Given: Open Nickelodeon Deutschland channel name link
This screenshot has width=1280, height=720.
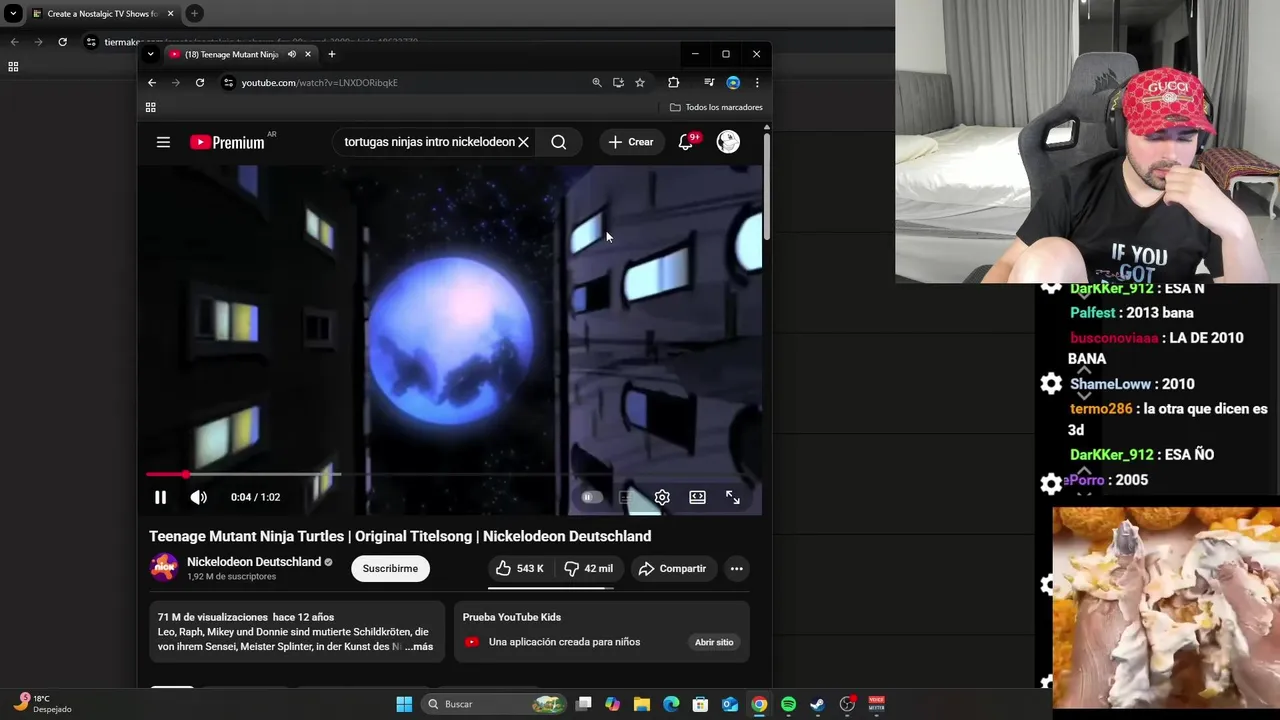Looking at the screenshot, I should (254, 562).
